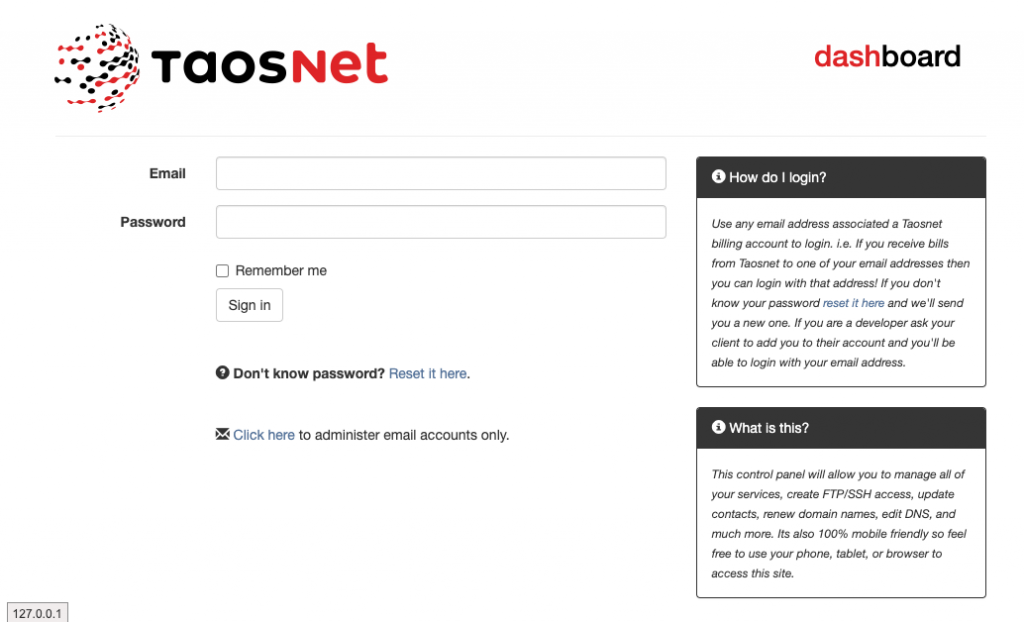Toggle the Remember me checkbox
This screenshot has width=1024, height=622.
click(223, 270)
